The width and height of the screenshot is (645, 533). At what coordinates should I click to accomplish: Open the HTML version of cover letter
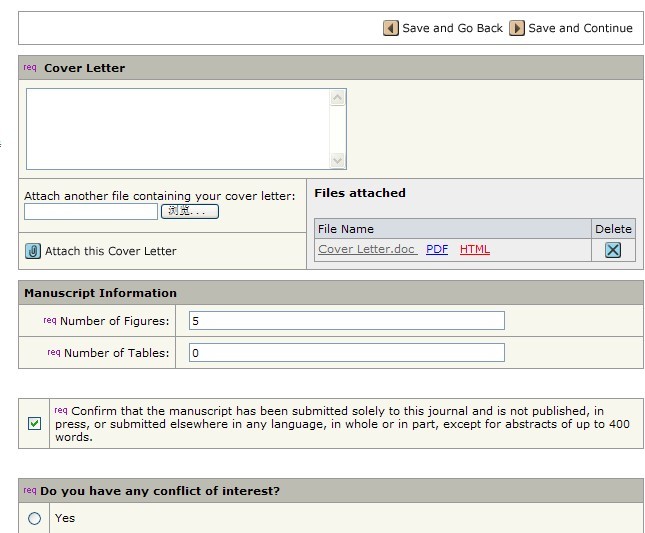[475, 249]
